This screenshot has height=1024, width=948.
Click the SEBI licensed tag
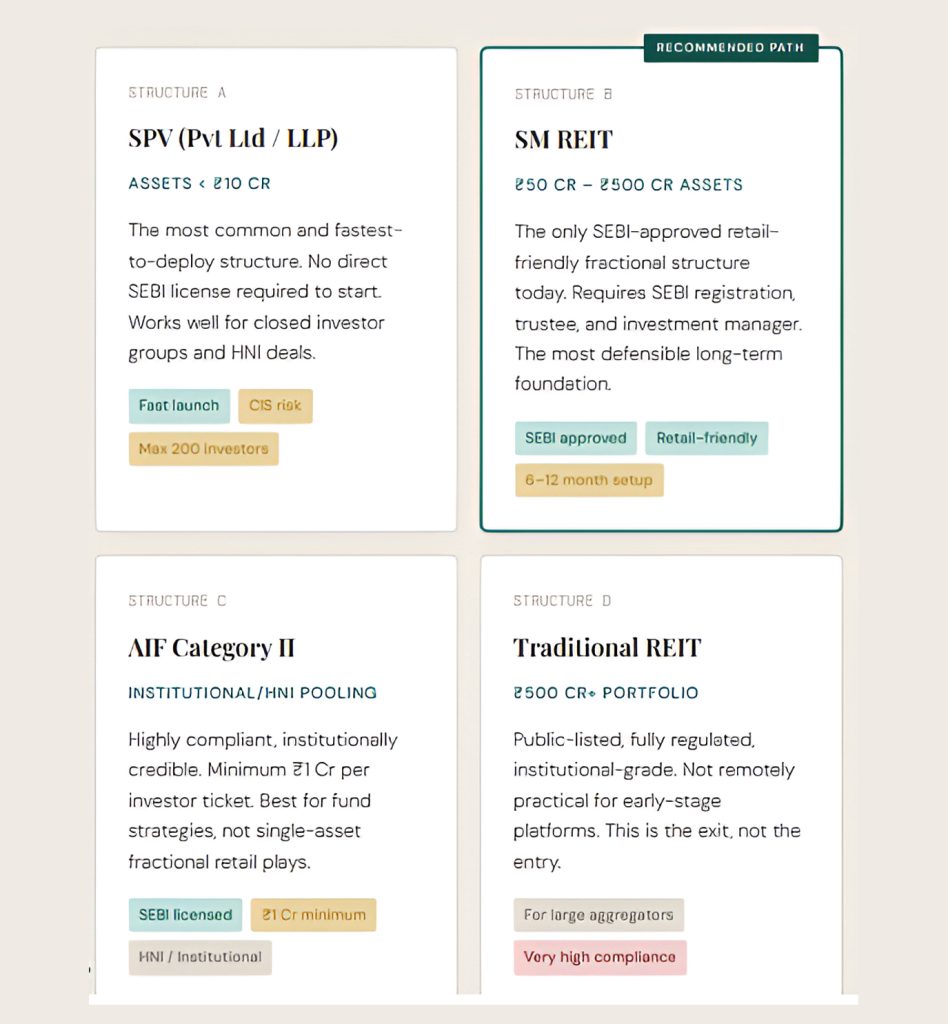tap(185, 915)
